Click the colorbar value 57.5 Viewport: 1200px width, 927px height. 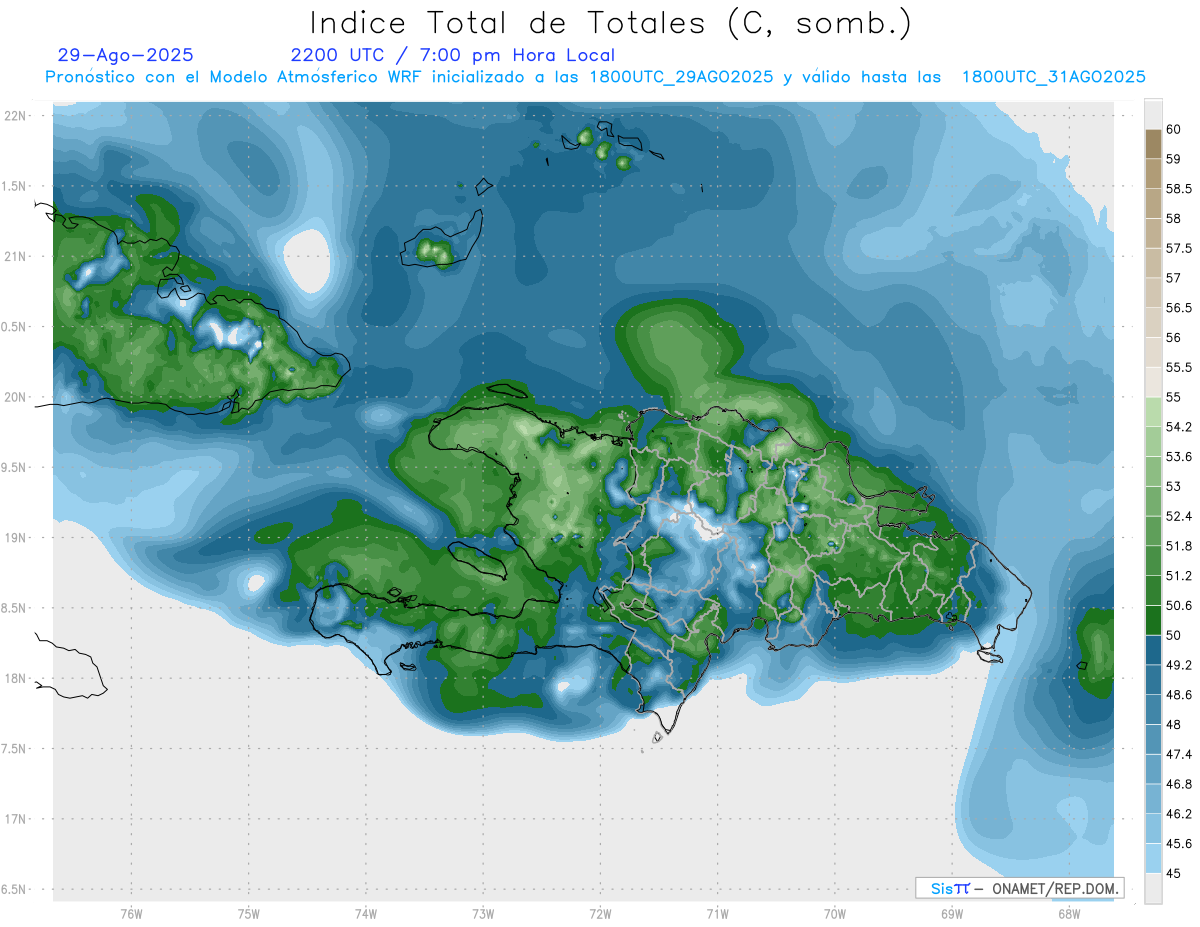pos(1179,248)
